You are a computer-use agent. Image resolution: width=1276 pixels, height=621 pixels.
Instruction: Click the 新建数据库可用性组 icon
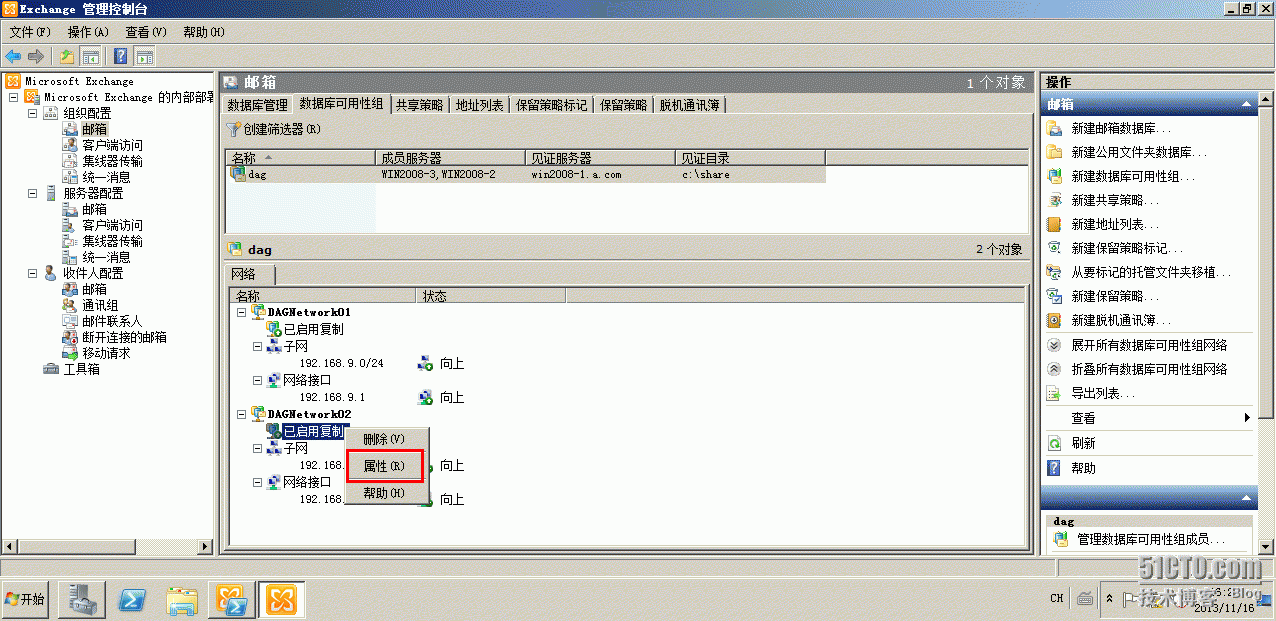1053,176
